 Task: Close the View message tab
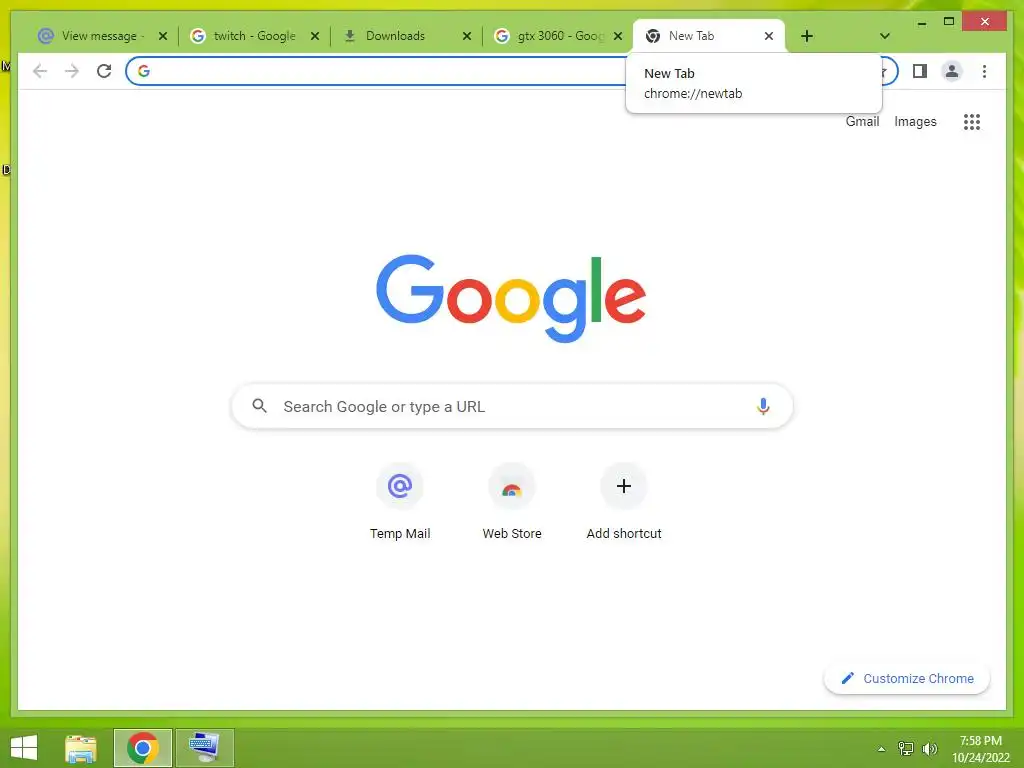[x=163, y=36]
